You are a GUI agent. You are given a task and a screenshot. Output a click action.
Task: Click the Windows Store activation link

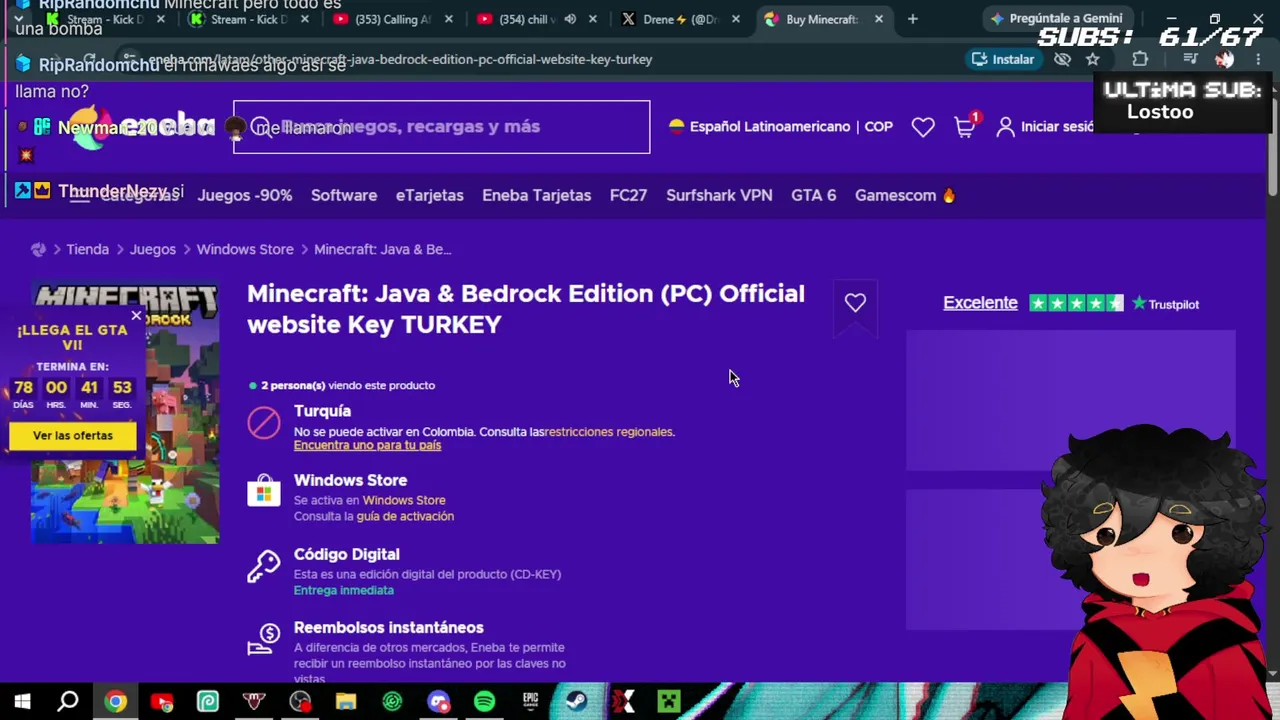coord(404,500)
